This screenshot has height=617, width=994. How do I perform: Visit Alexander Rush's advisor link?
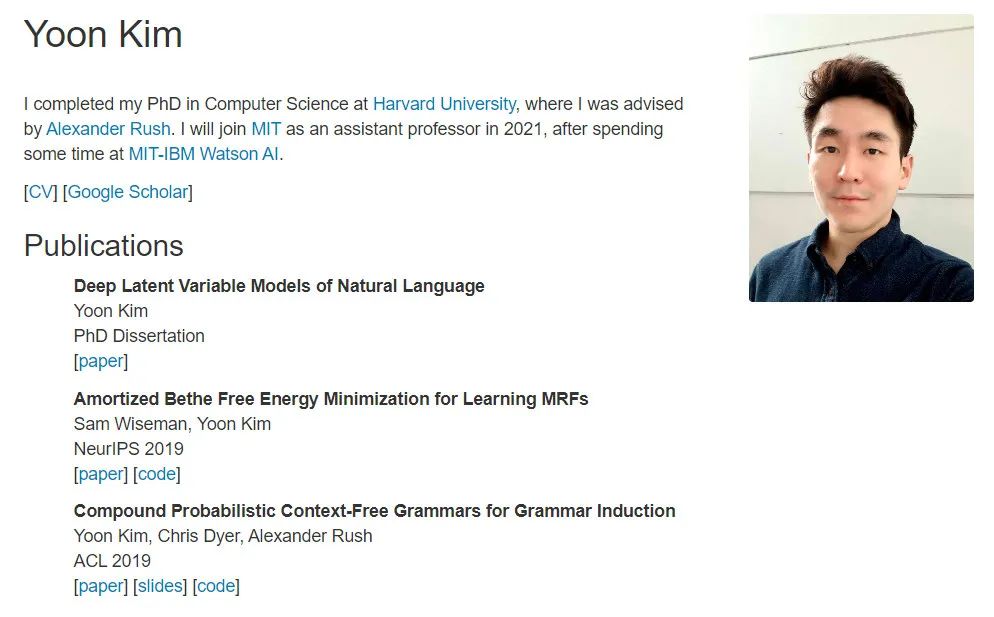coord(108,129)
